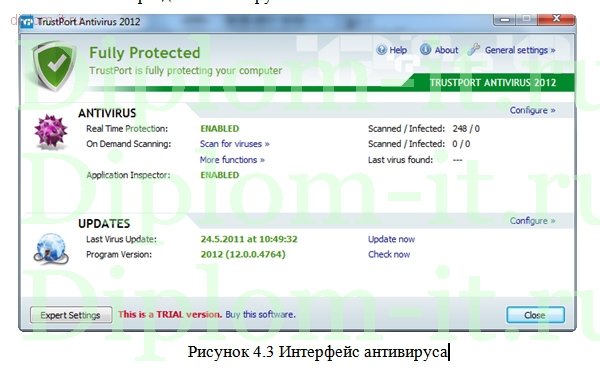Viewport: 600px width, 371px height.
Task: Click the General settings wrench icon
Action: click(x=474, y=49)
